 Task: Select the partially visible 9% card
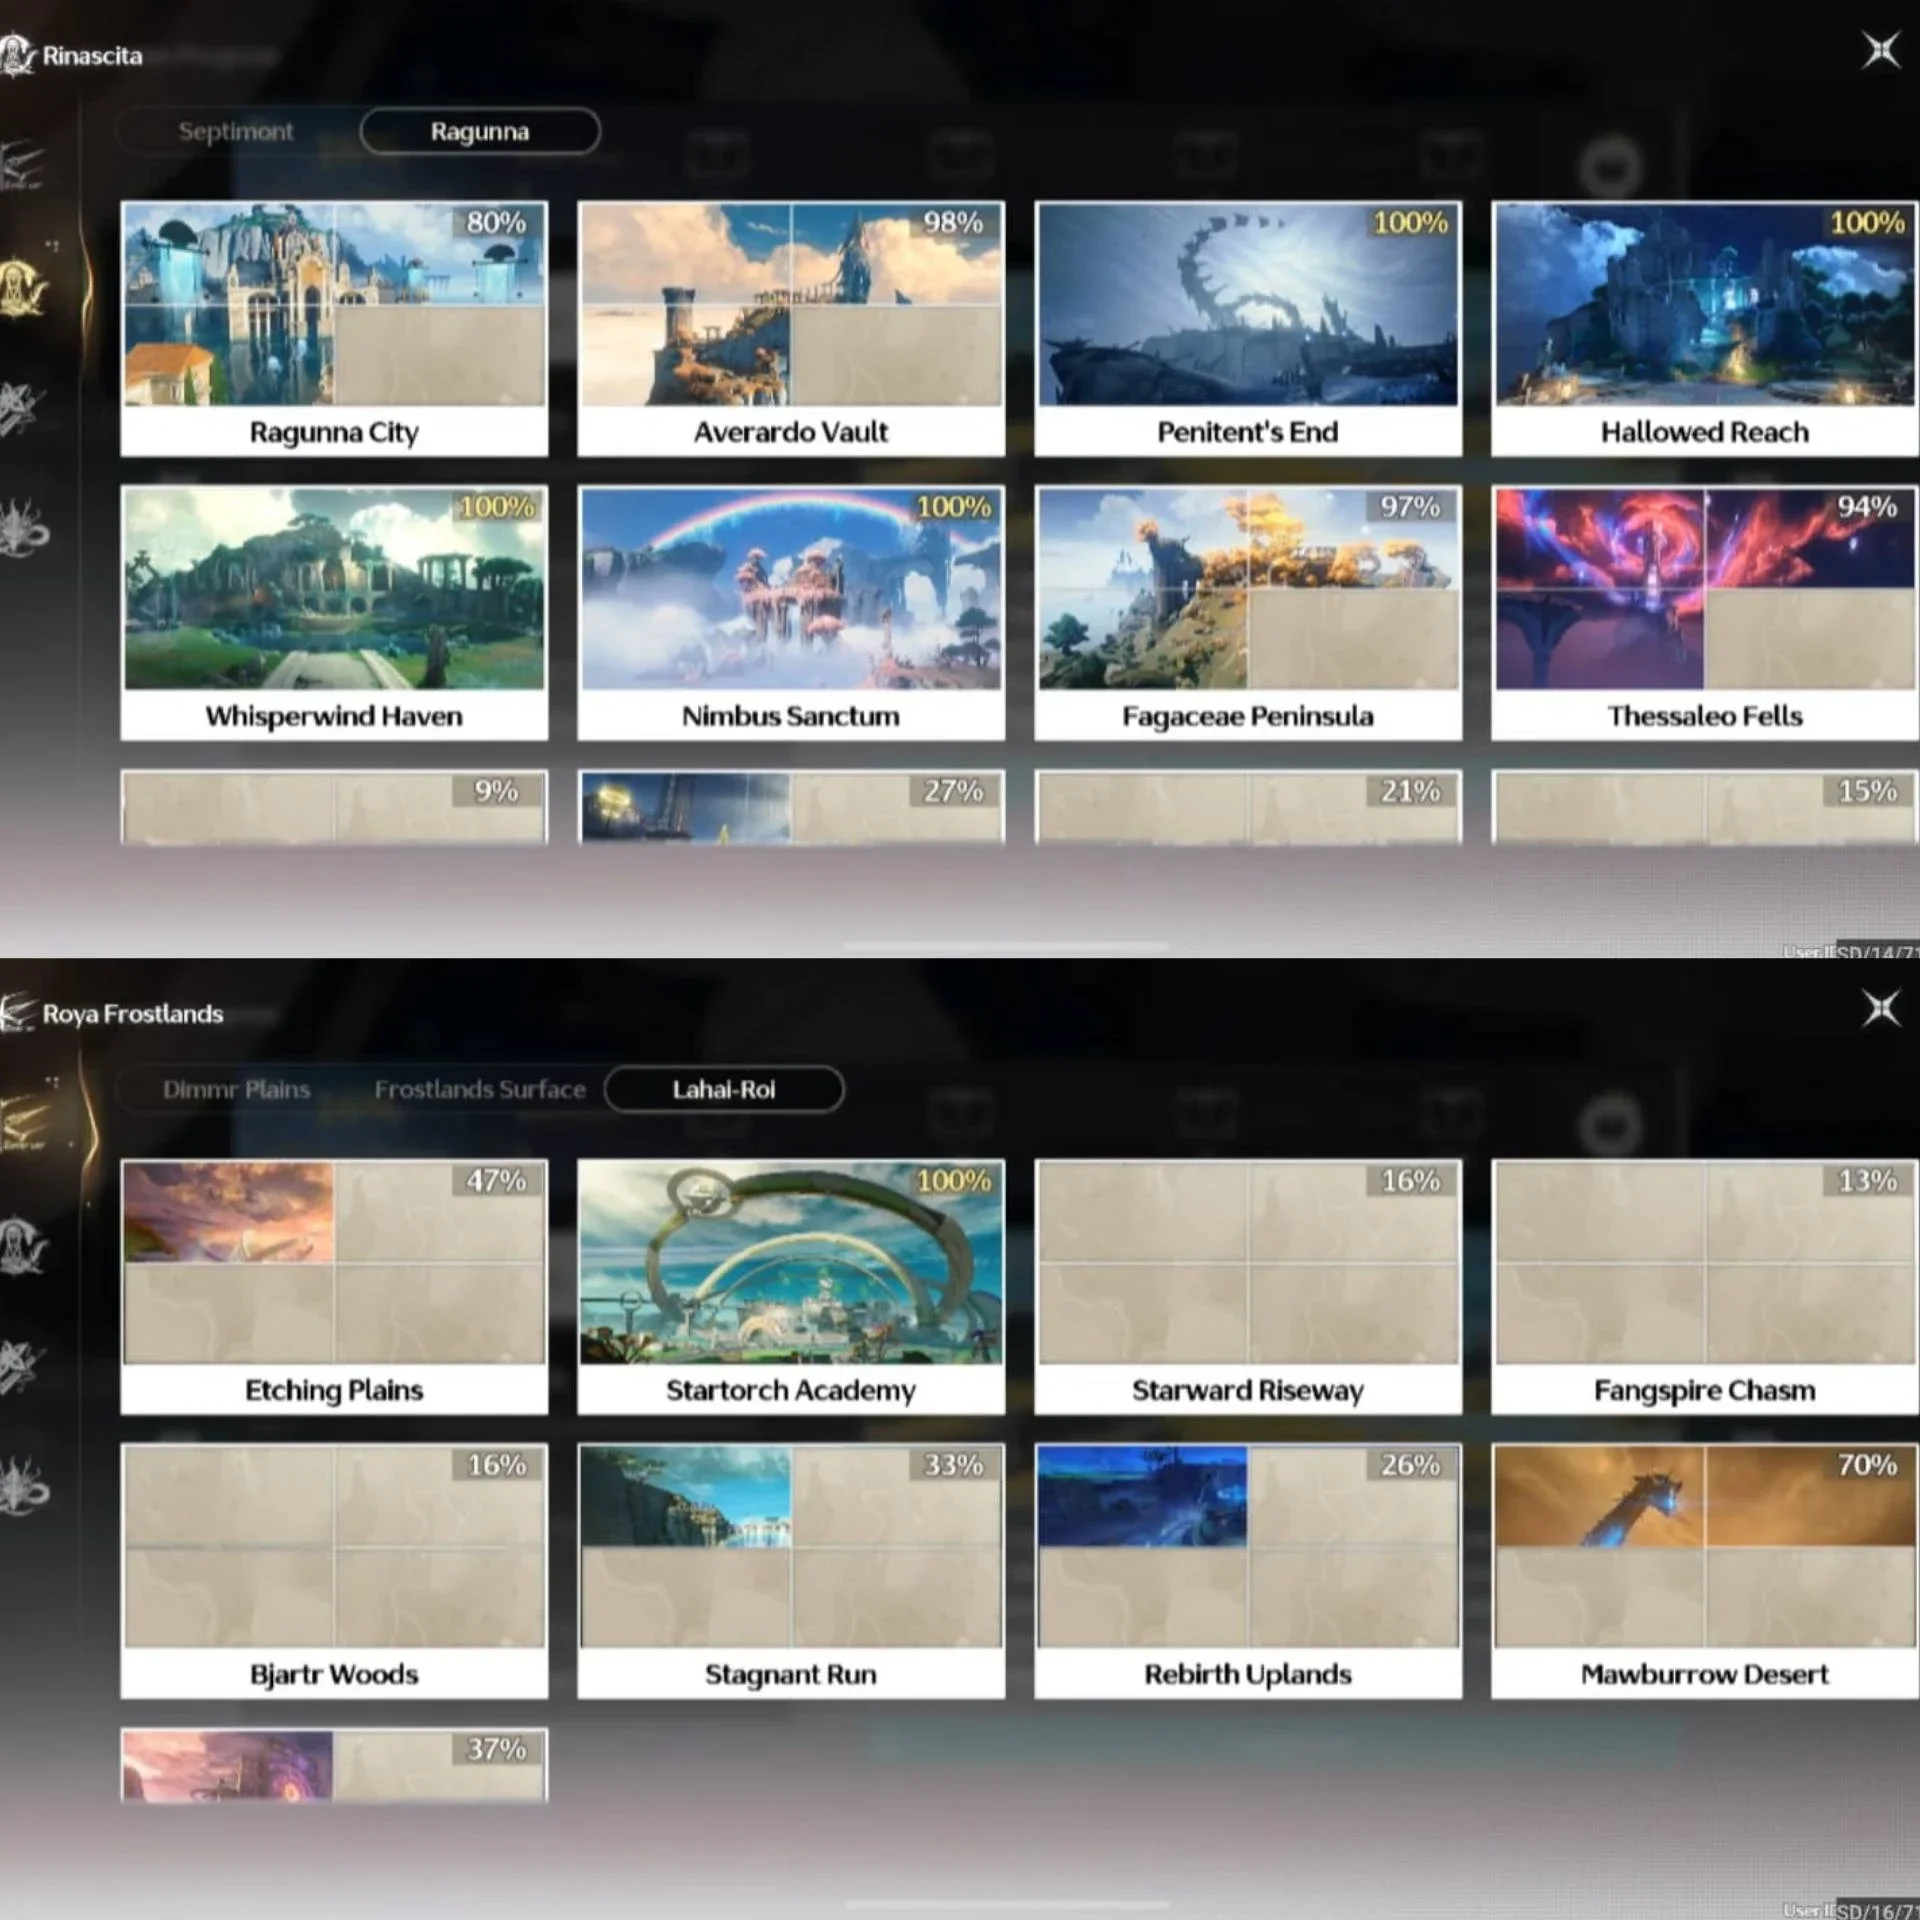point(334,807)
